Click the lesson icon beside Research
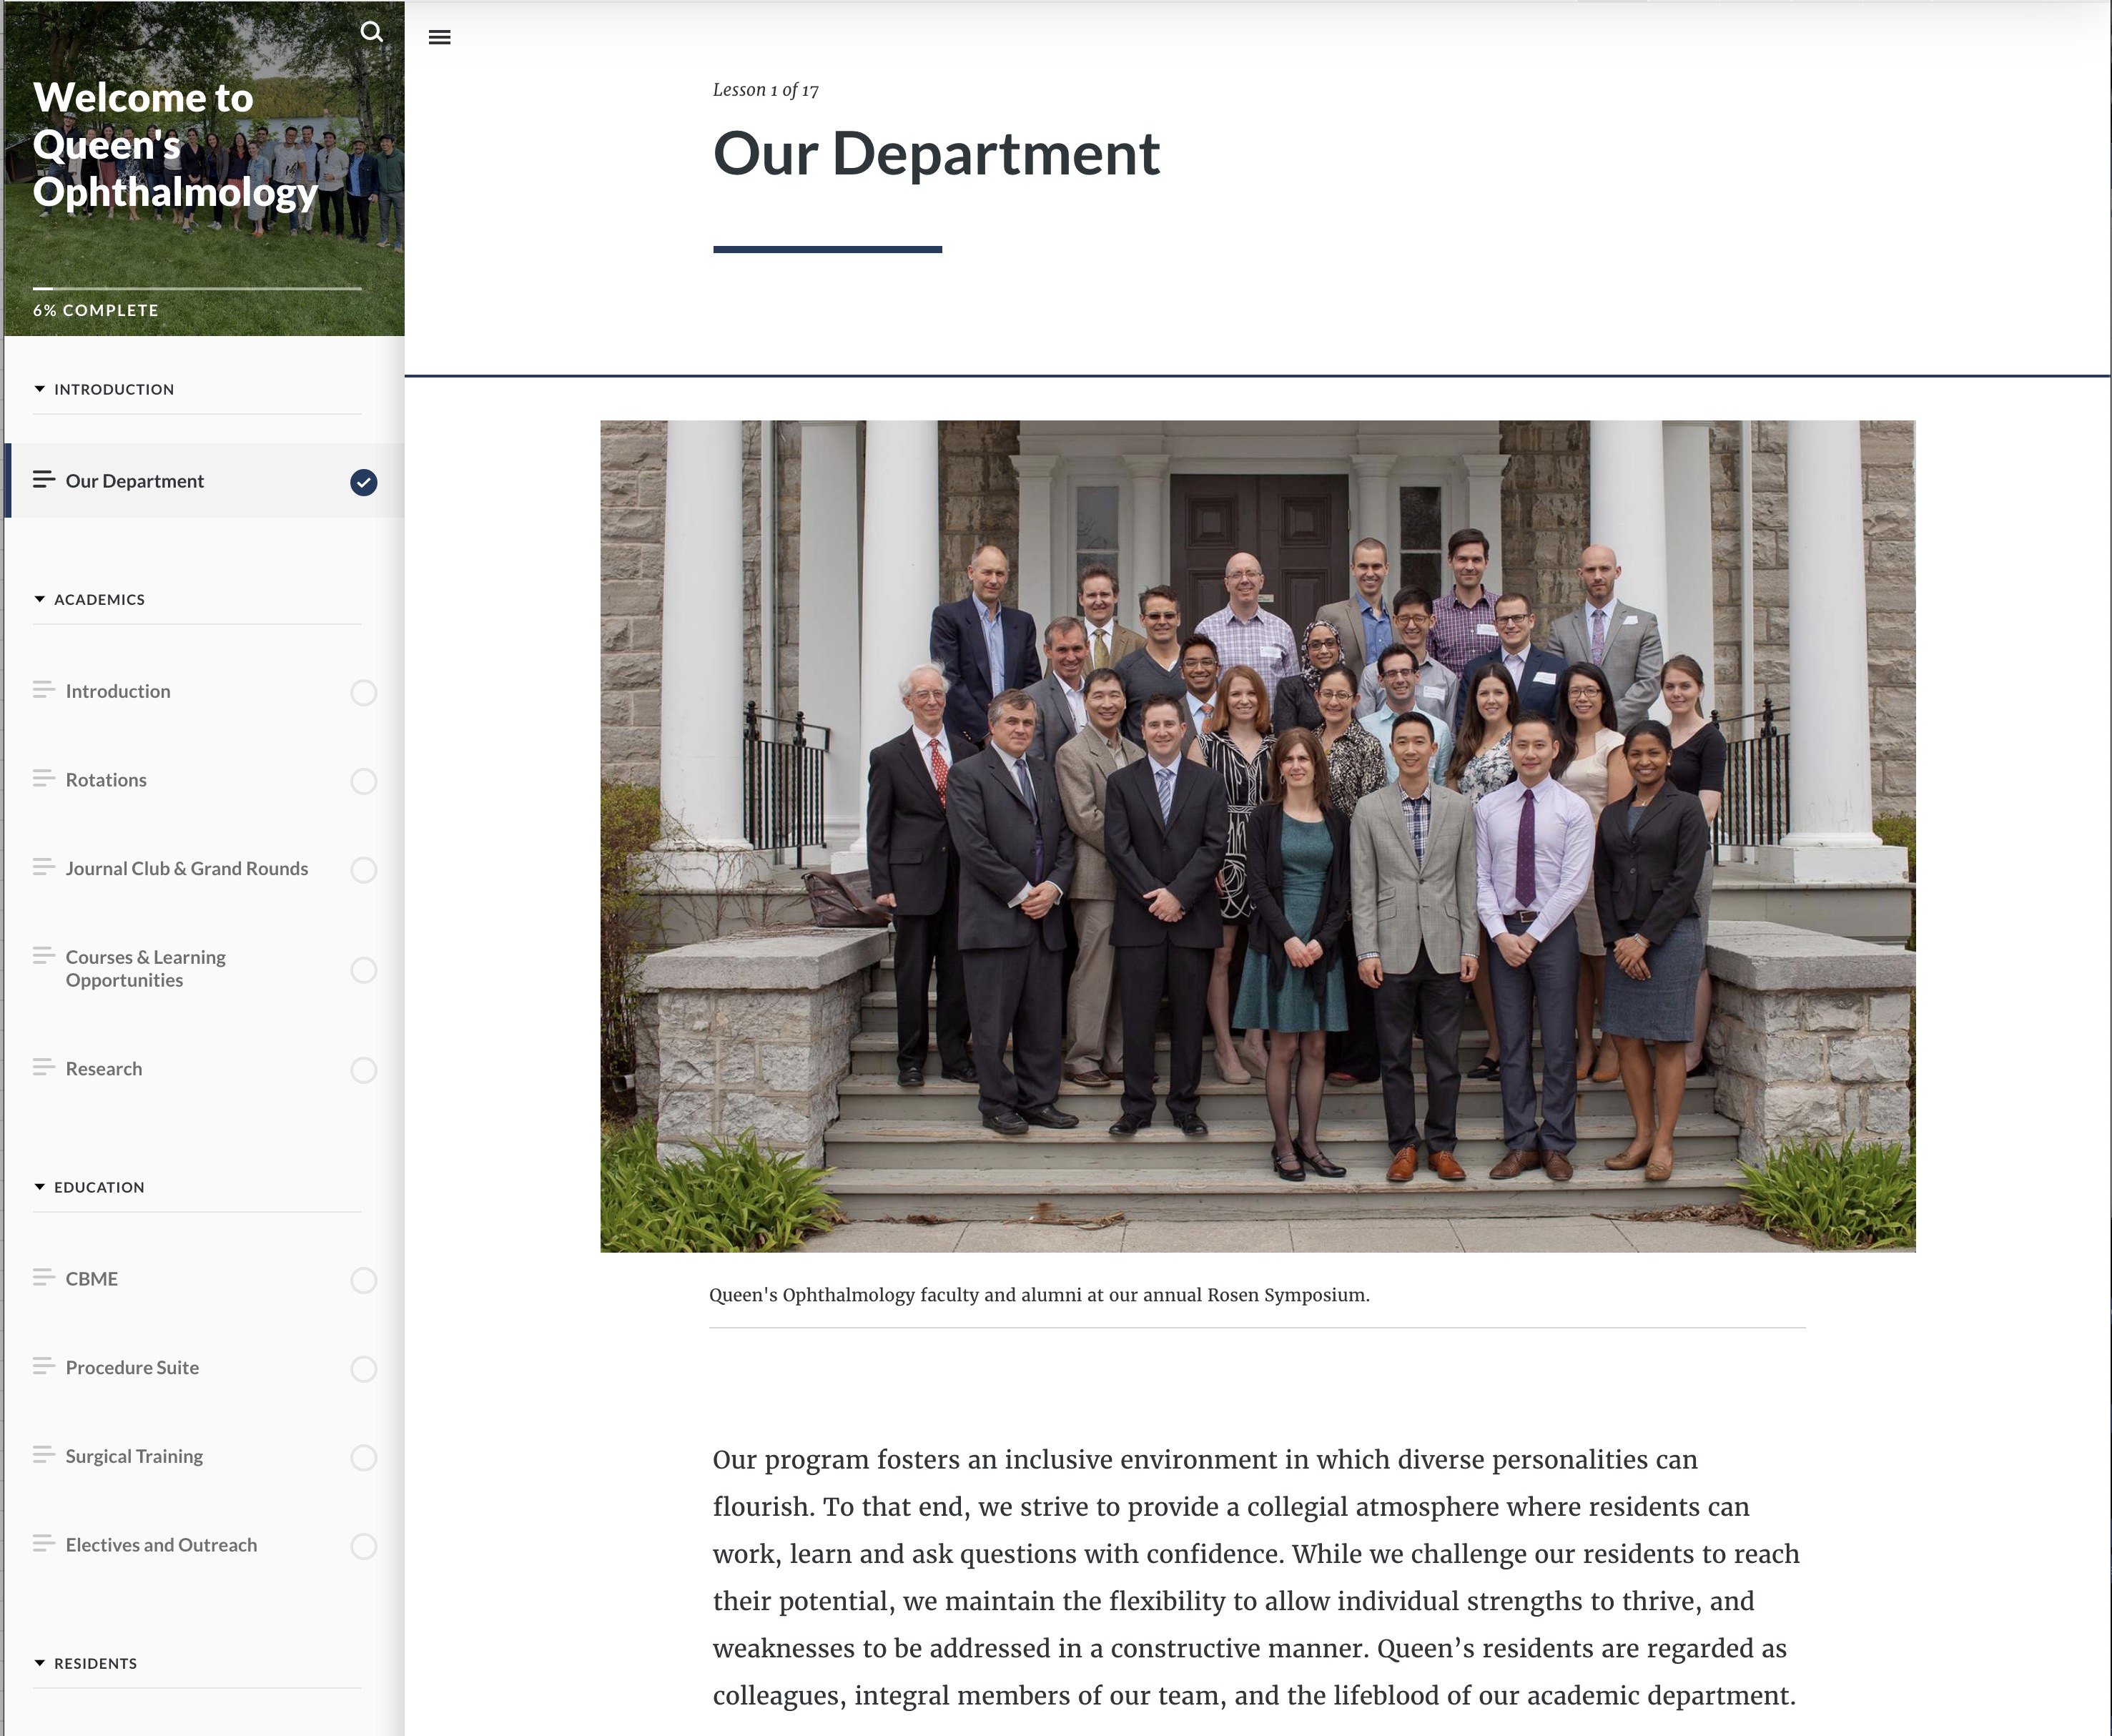 point(43,1068)
